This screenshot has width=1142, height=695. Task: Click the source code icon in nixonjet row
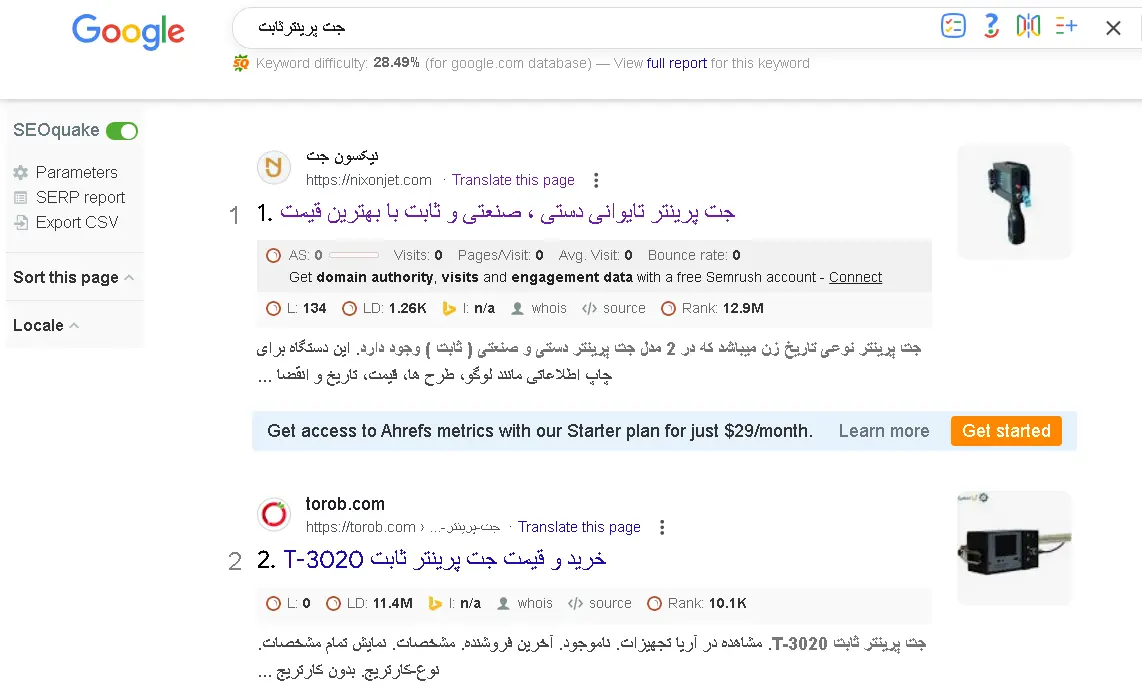click(x=589, y=309)
